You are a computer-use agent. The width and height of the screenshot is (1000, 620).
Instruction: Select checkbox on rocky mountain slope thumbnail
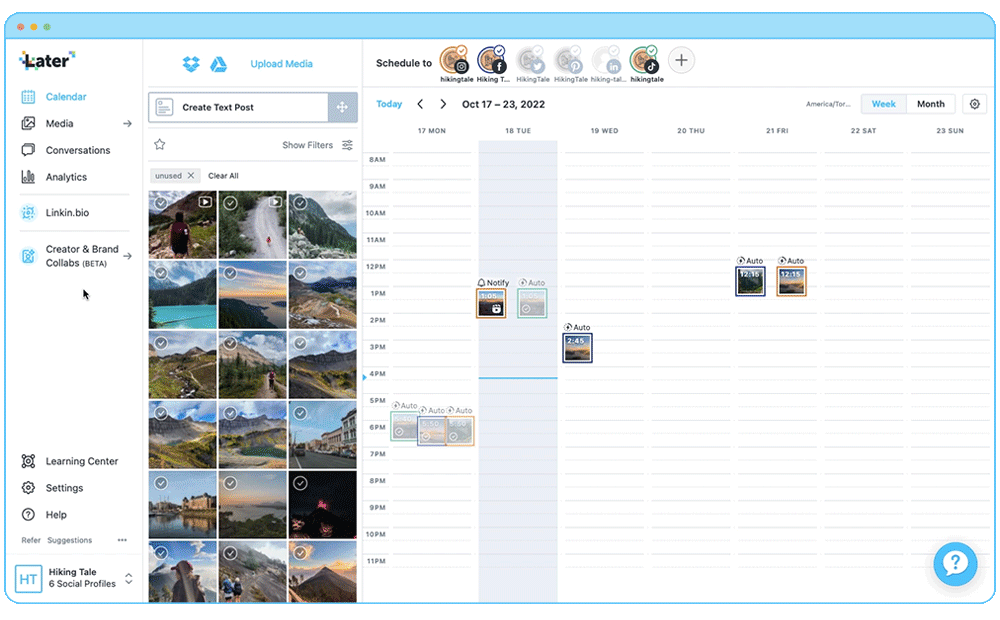(300, 203)
